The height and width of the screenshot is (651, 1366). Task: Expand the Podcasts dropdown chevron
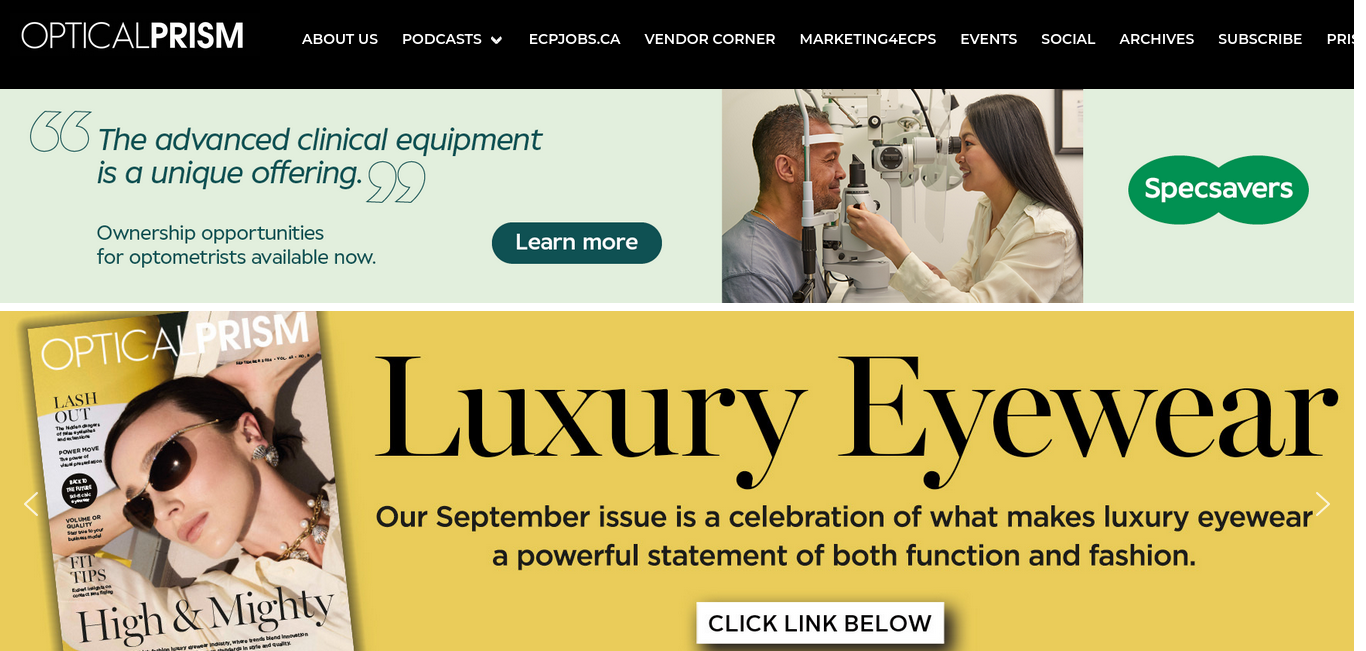[496, 40]
